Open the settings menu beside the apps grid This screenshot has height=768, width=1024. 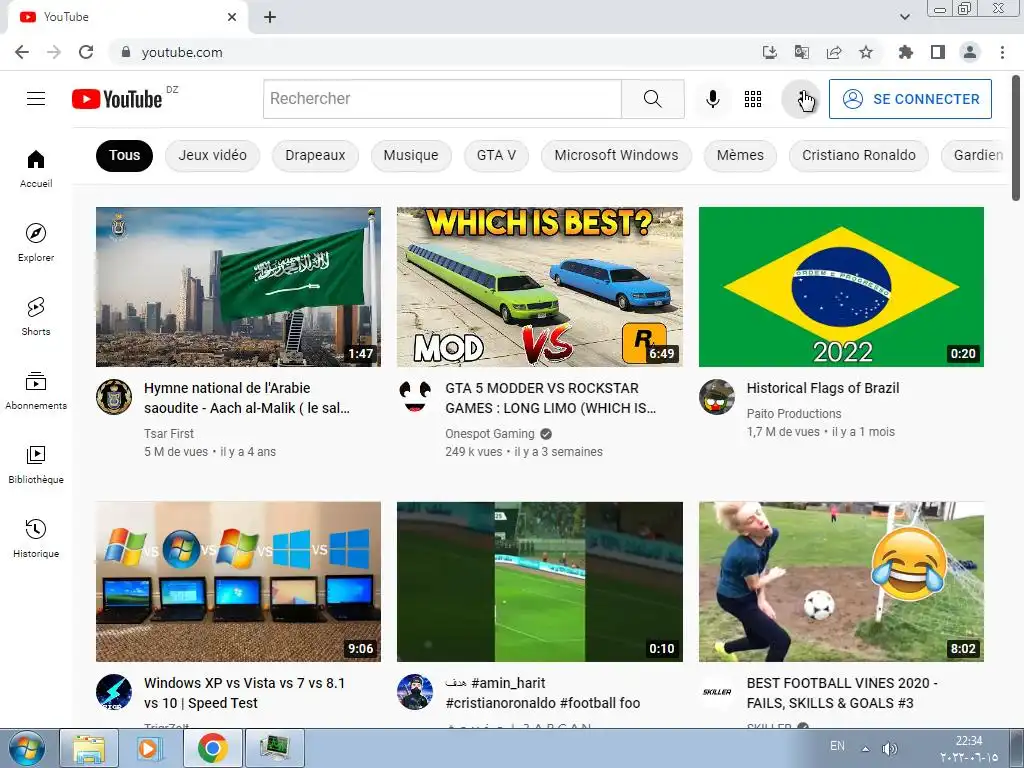tap(801, 99)
